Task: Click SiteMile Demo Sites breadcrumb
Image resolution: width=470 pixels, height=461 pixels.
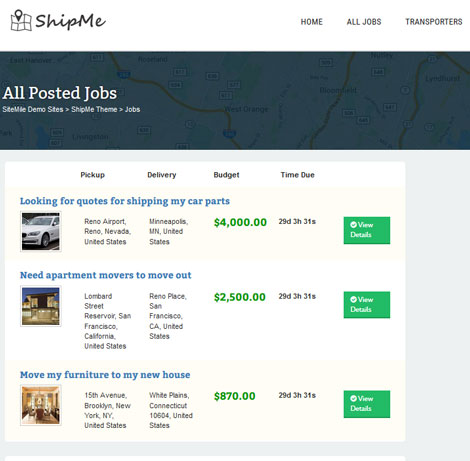Action: pos(33,109)
